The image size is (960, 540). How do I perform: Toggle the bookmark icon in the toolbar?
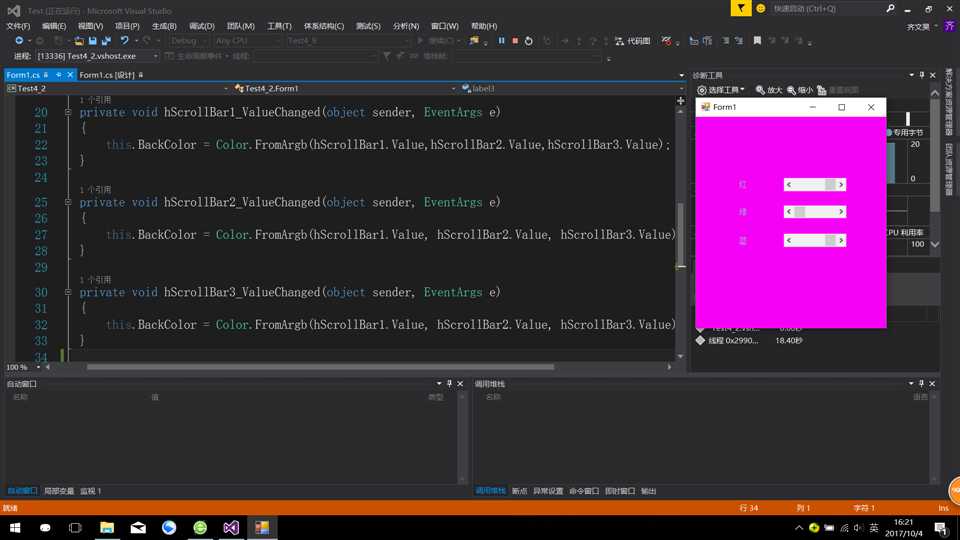coord(757,41)
